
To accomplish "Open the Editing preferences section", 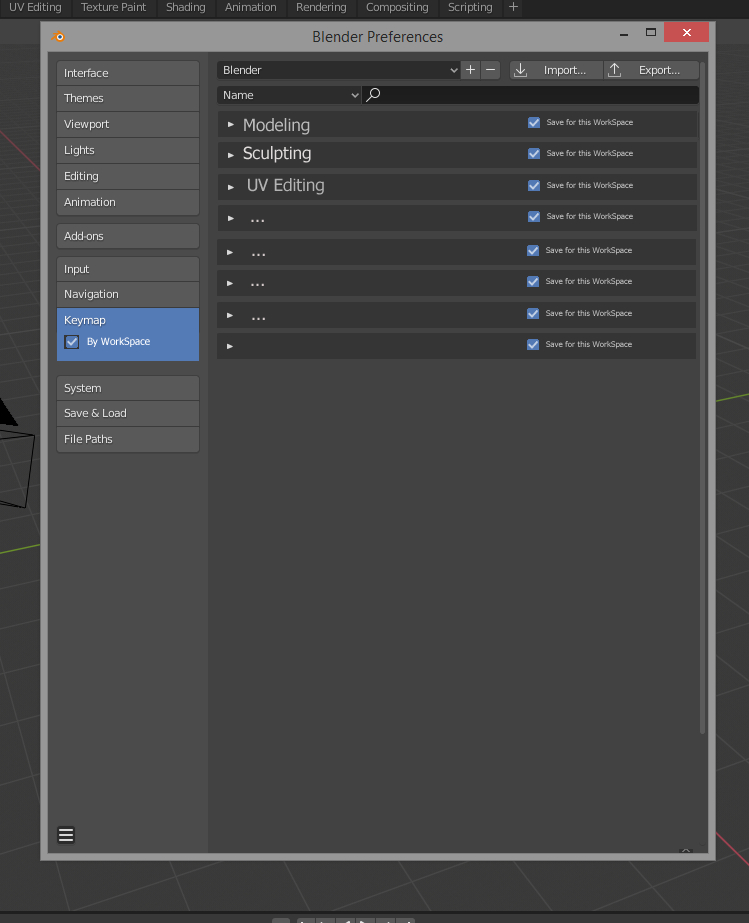I will click(x=128, y=176).
